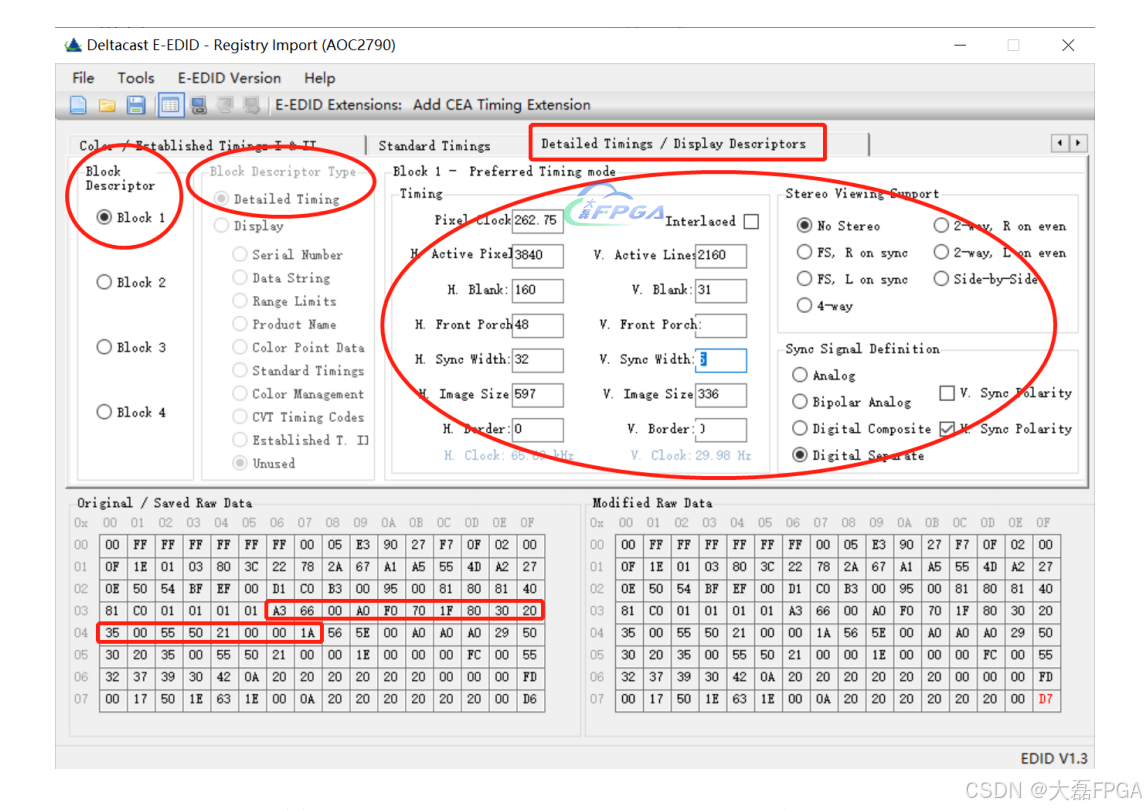
Task: Open the File menu
Action: tap(83, 78)
